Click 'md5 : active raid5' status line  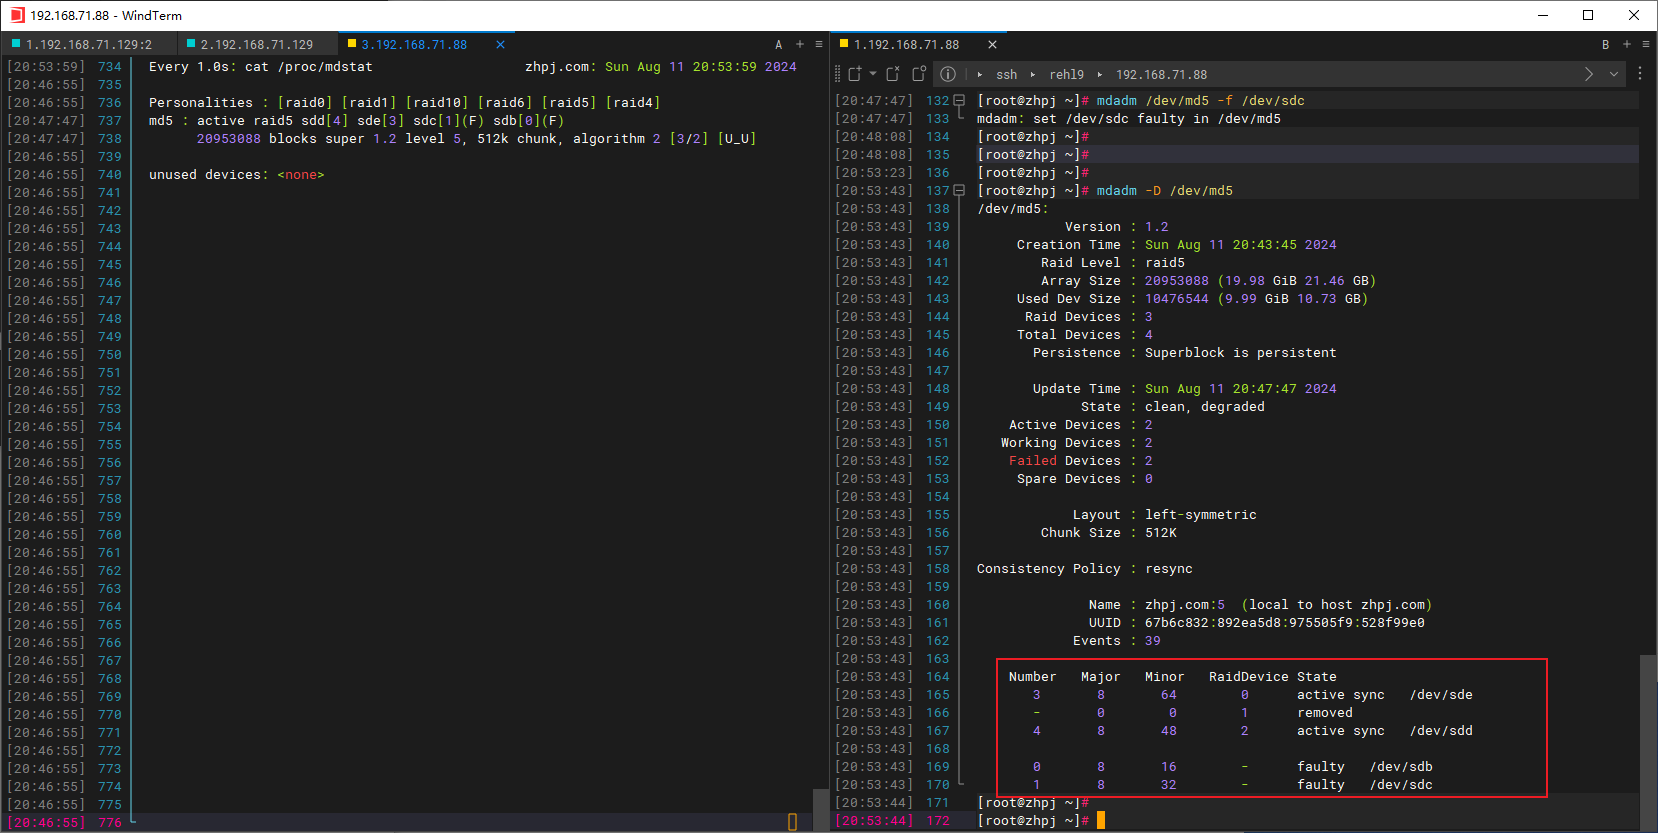click(356, 120)
